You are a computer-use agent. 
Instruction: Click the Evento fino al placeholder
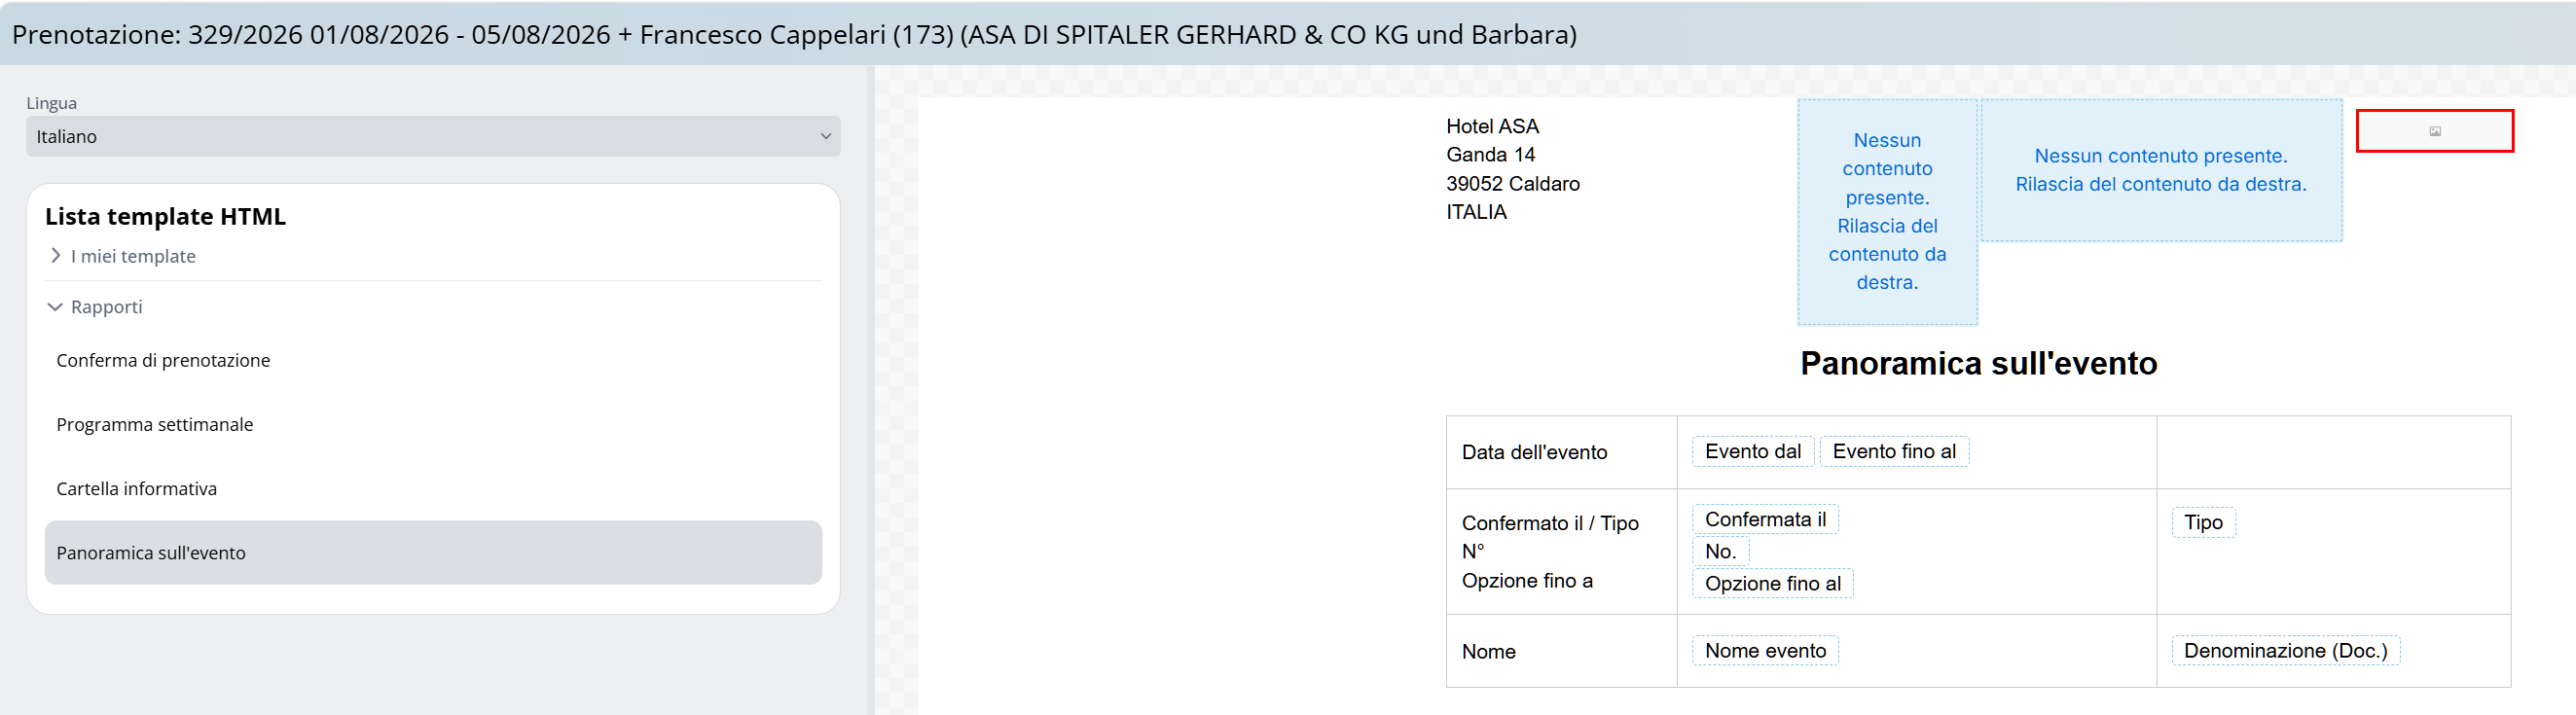click(1894, 451)
